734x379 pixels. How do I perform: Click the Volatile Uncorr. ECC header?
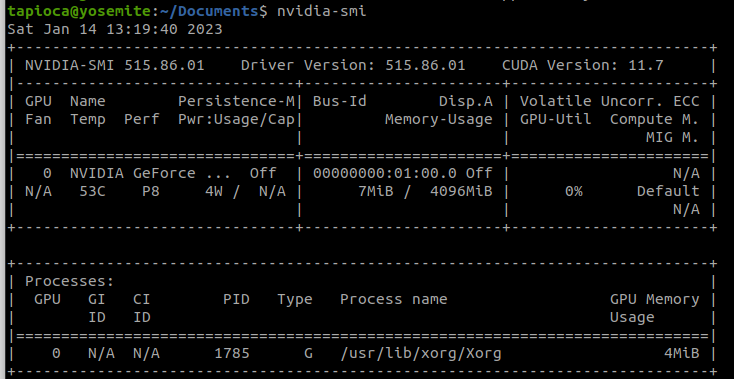(x=610, y=101)
